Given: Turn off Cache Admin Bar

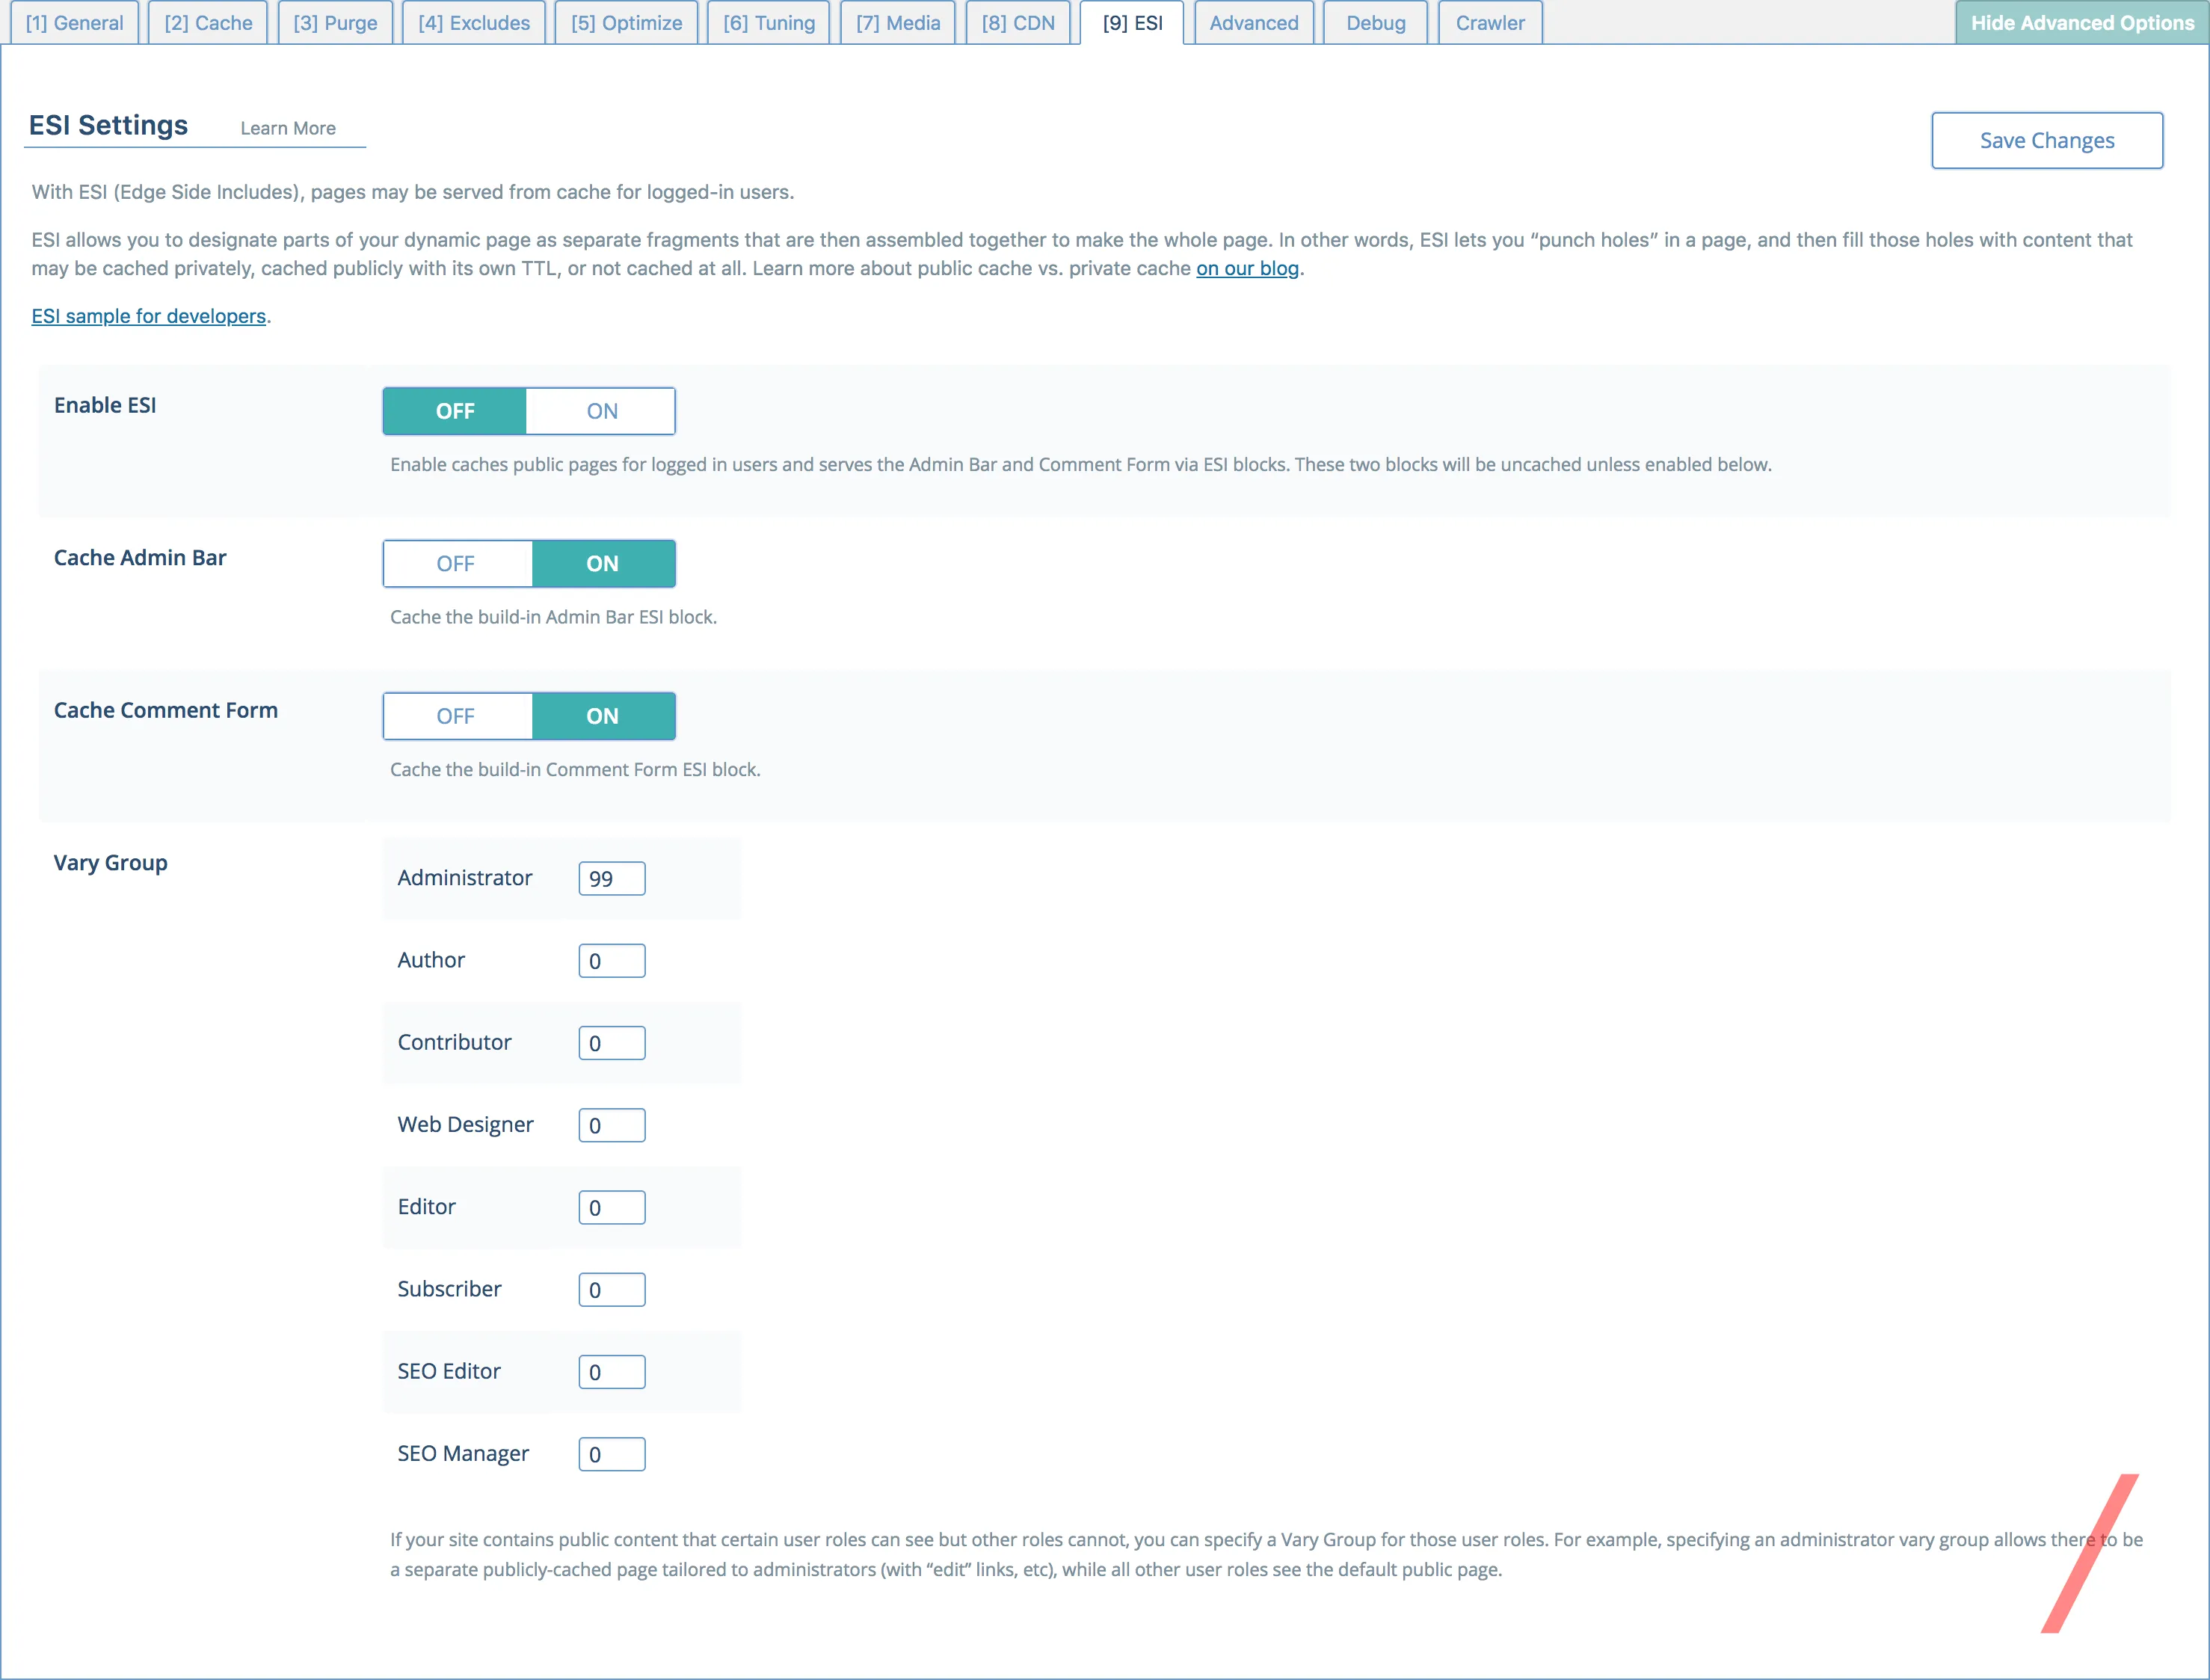Looking at the screenshot, I should click(456, 563).
